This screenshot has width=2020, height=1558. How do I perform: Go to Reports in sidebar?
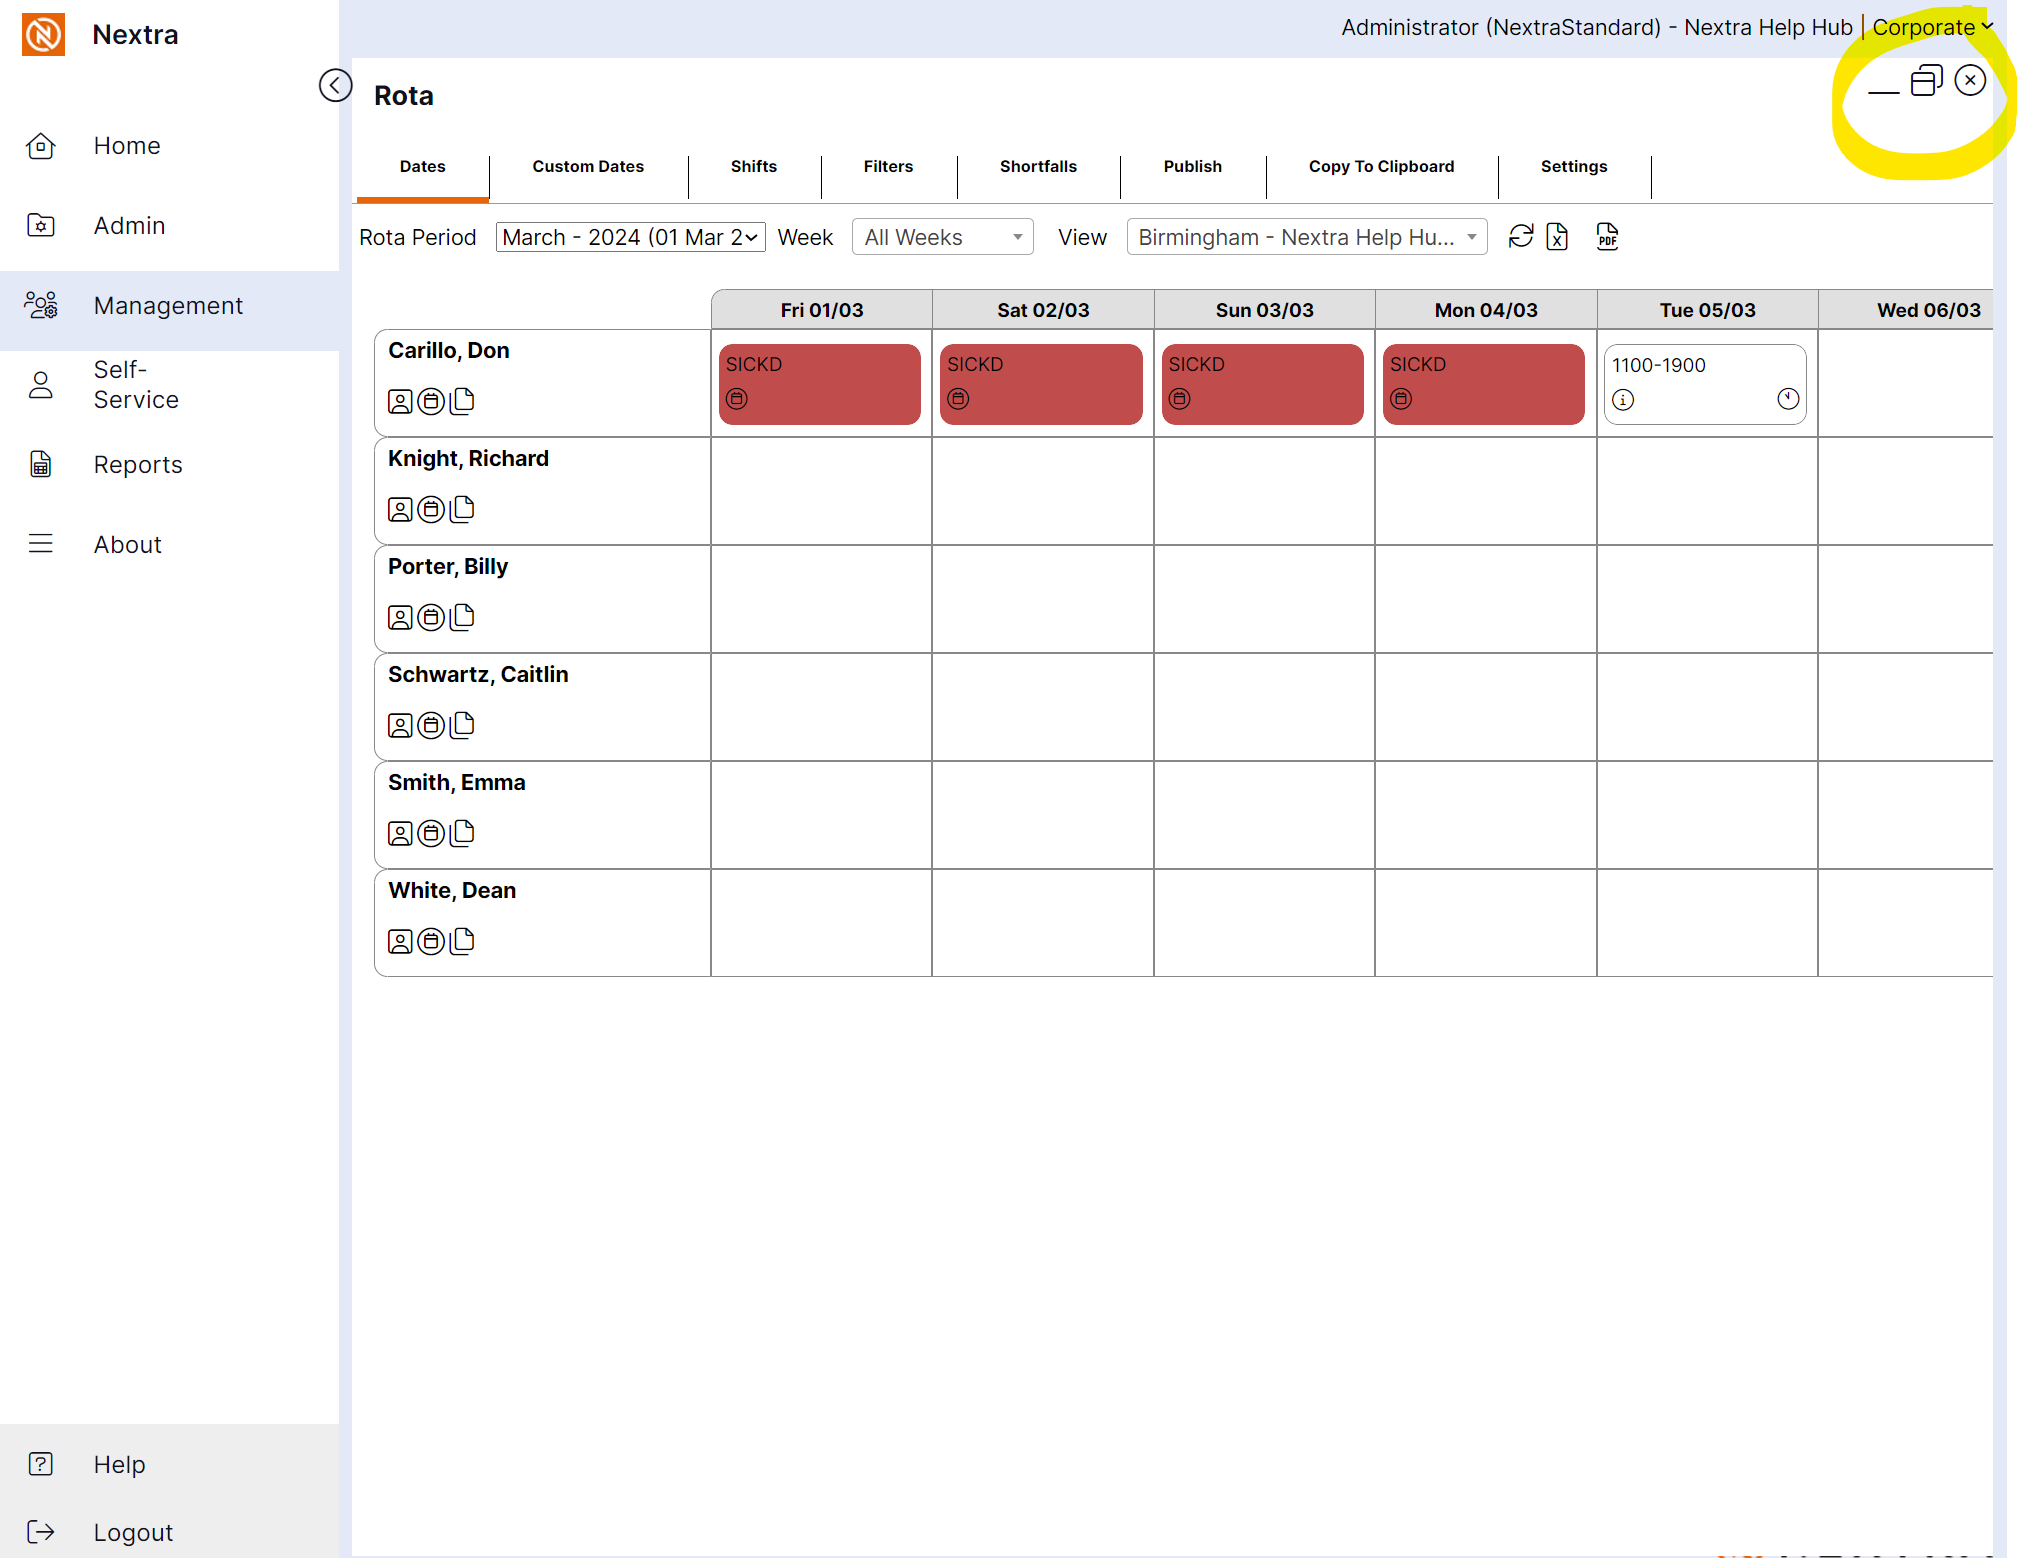tap(138, 465)
